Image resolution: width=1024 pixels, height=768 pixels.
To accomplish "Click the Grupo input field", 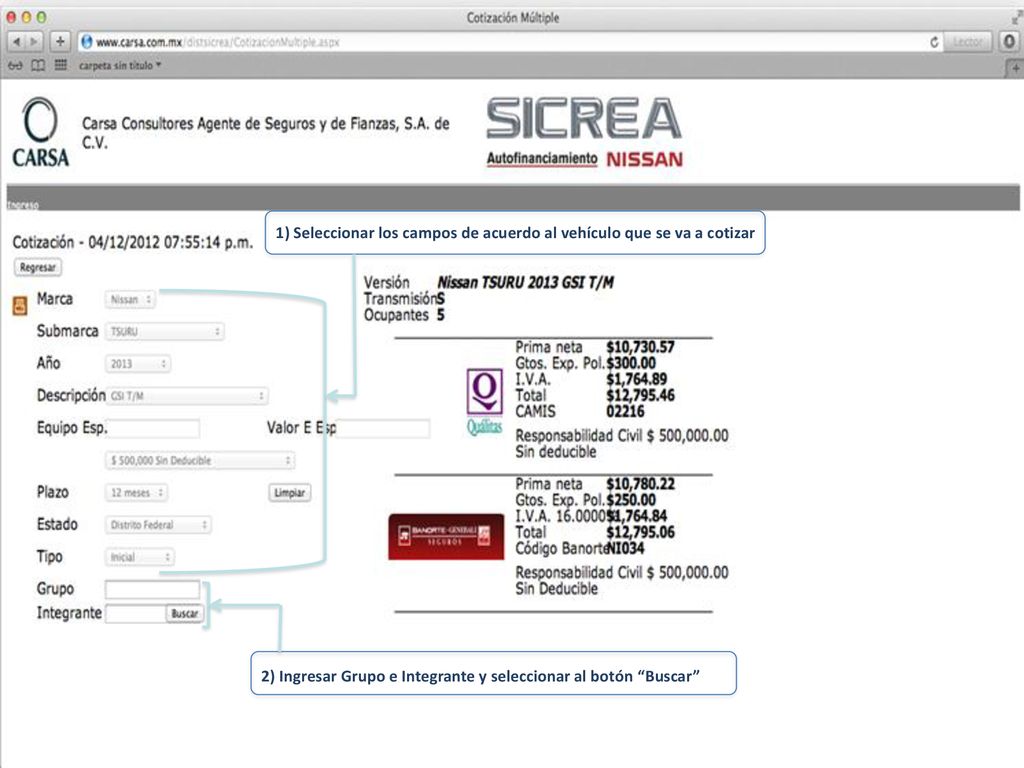I will [x=152, y=589].
